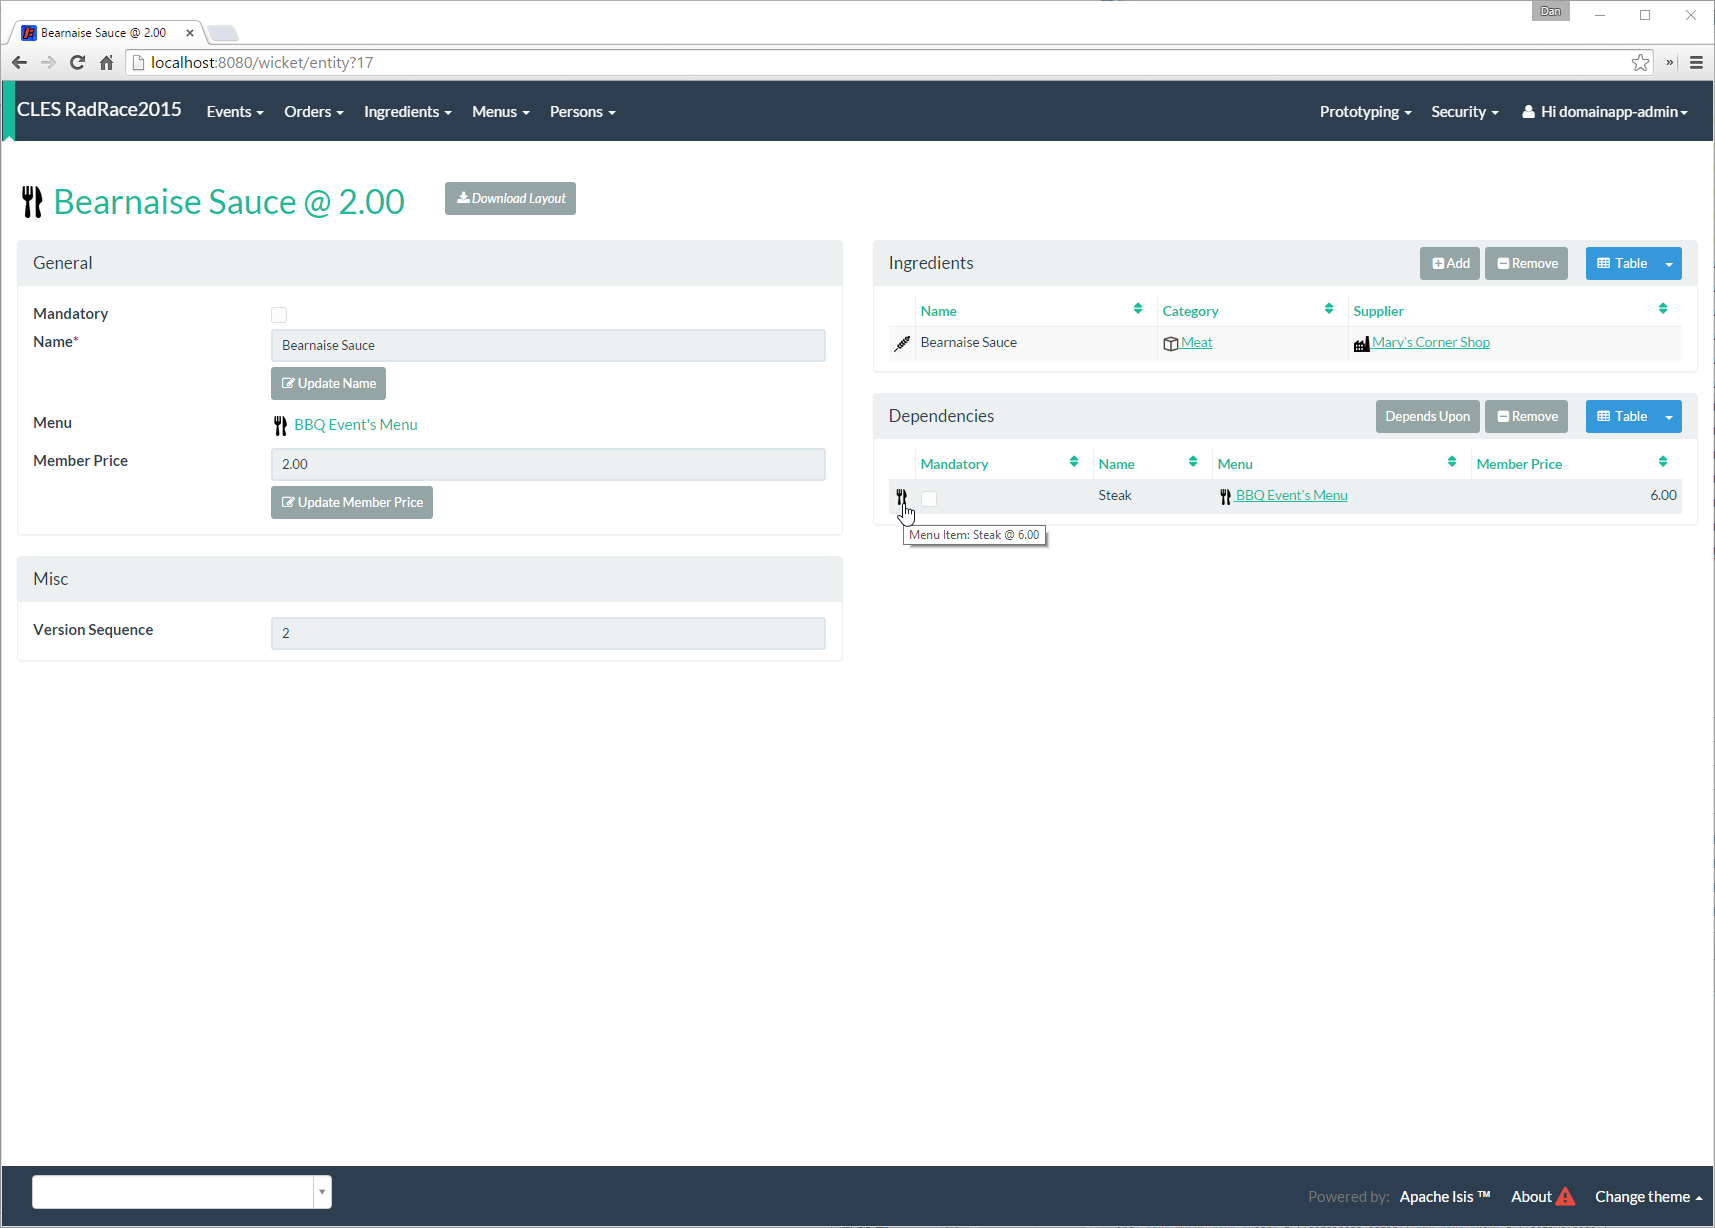Viewport: 1715px width, 1228px height.
Task: Sort Dependencies by Mandatory column arrows
Action: pos(1074,462)
